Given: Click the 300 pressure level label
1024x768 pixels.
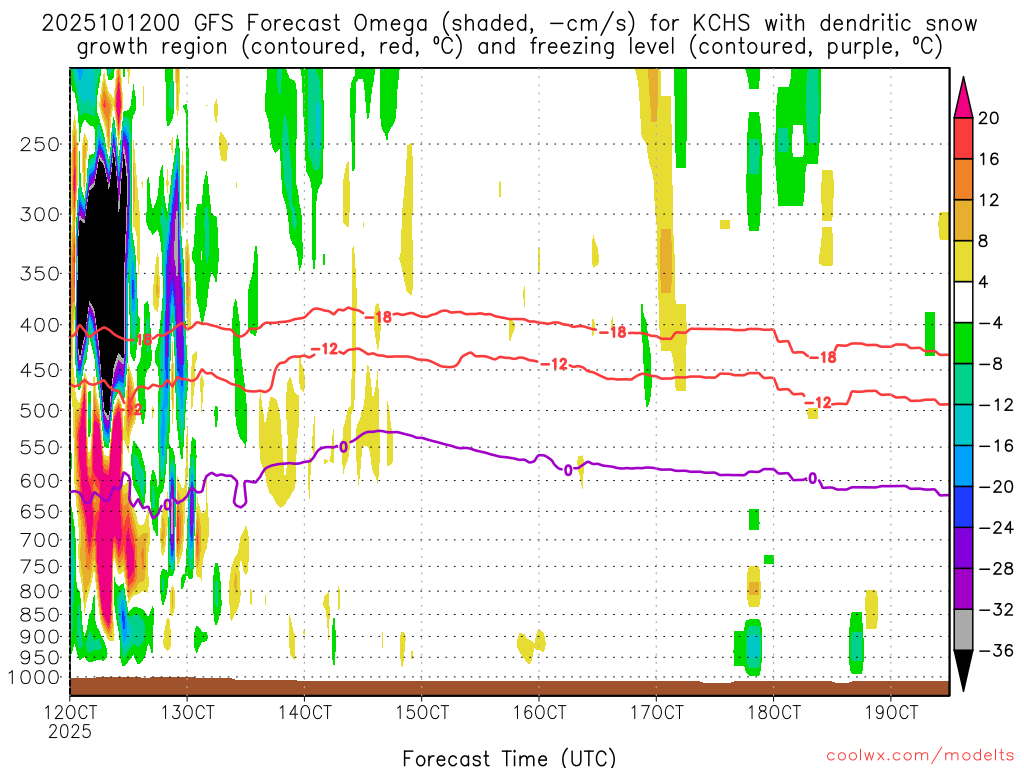Looking at the screenshot, I should point(40,214).
